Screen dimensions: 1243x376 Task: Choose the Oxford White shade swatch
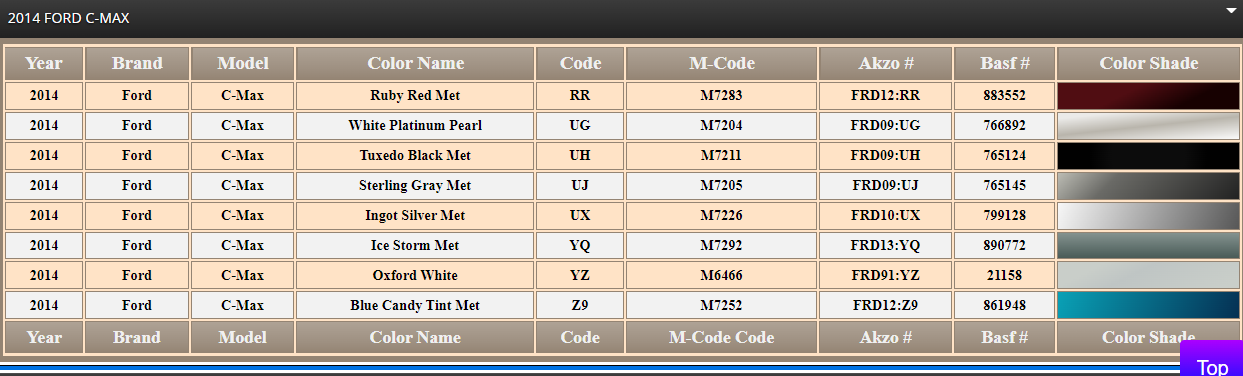[1148, 276]
